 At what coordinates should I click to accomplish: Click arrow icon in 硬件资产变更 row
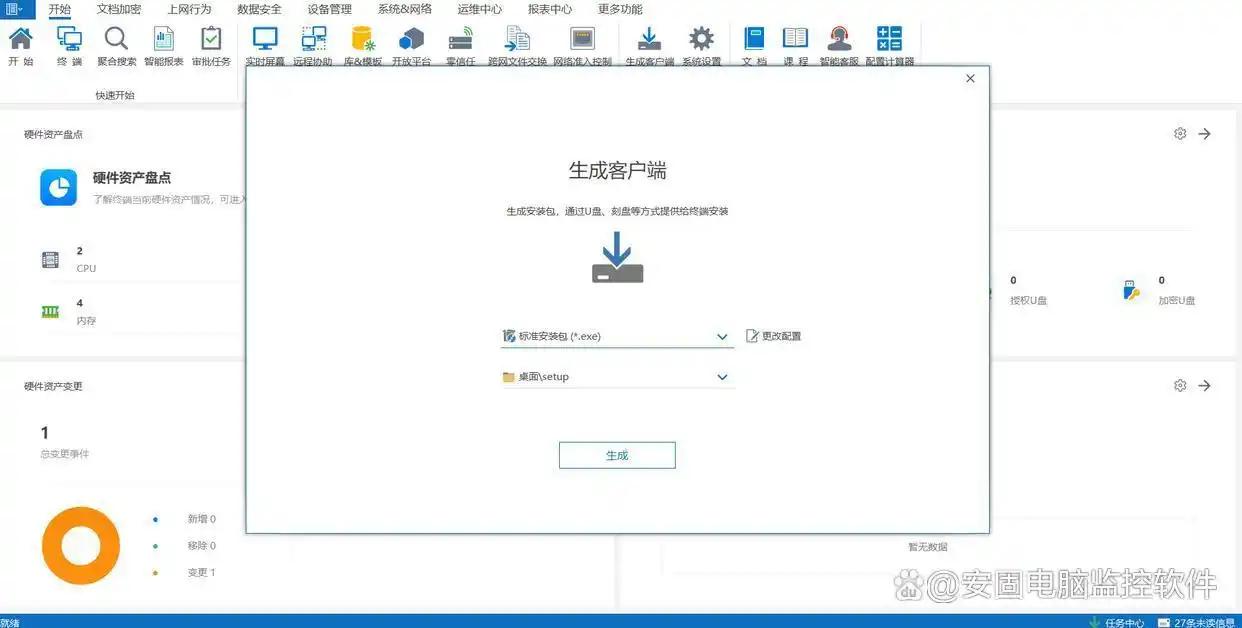[1205, 385]
